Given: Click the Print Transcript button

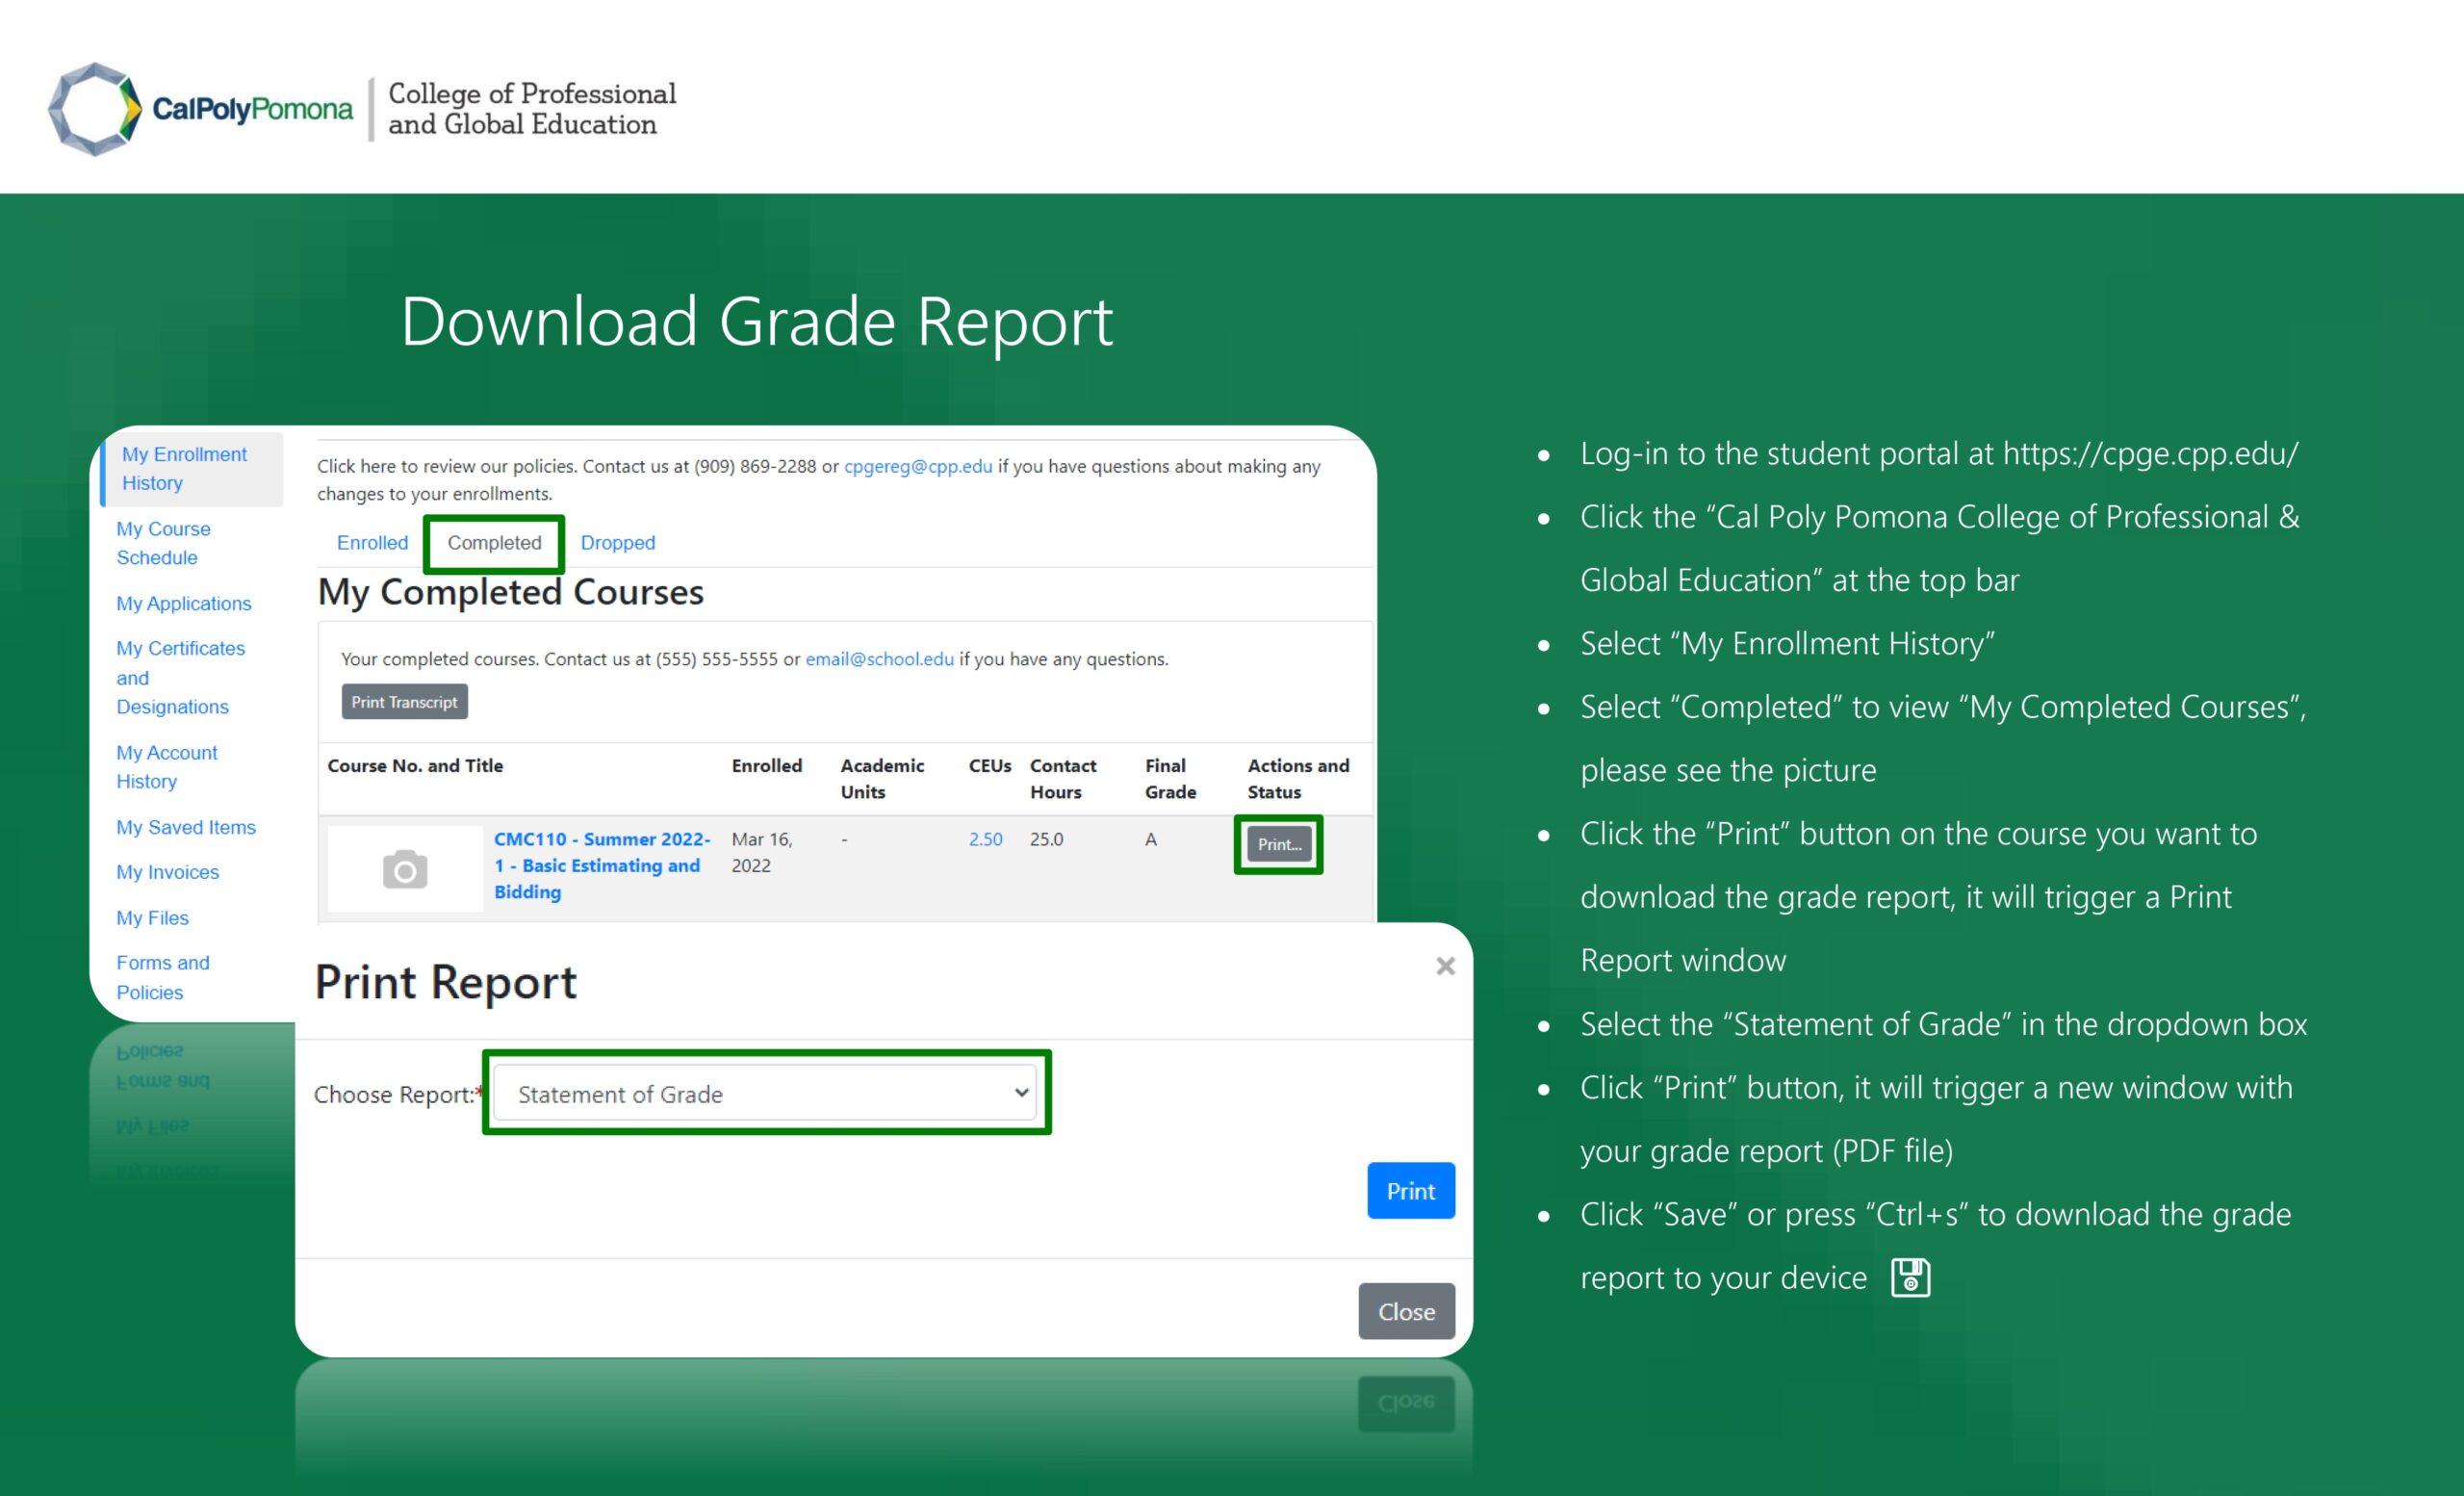Looking at the screenshot, I should 403,701.
